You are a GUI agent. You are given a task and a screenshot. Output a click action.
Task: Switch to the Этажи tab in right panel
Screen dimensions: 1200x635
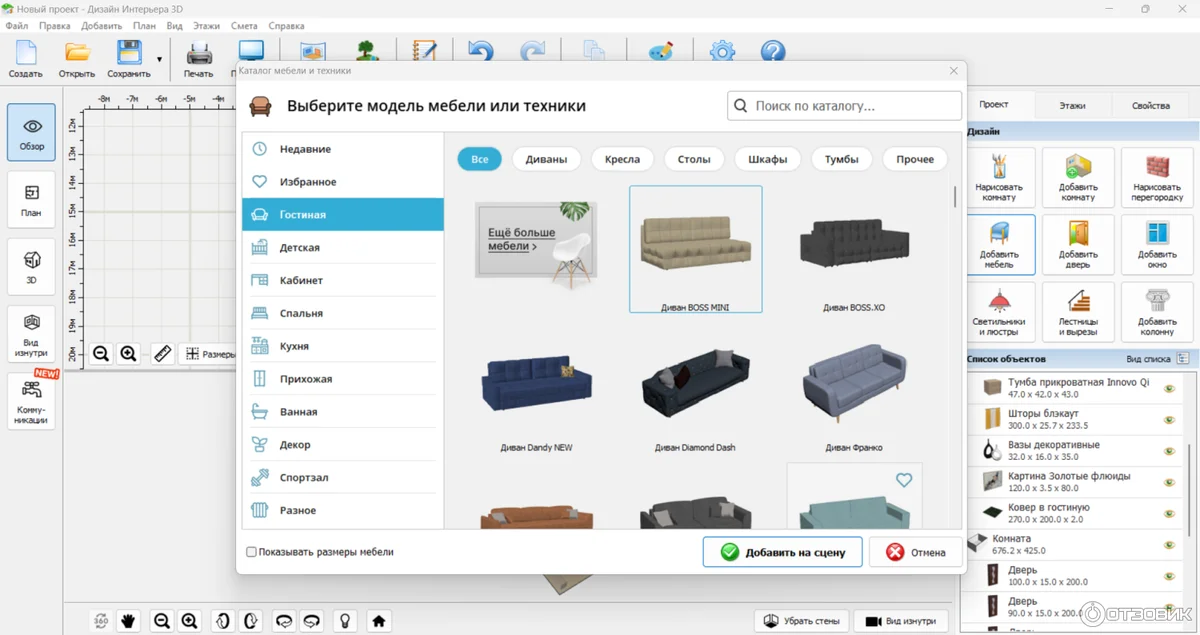(1072, 105)
